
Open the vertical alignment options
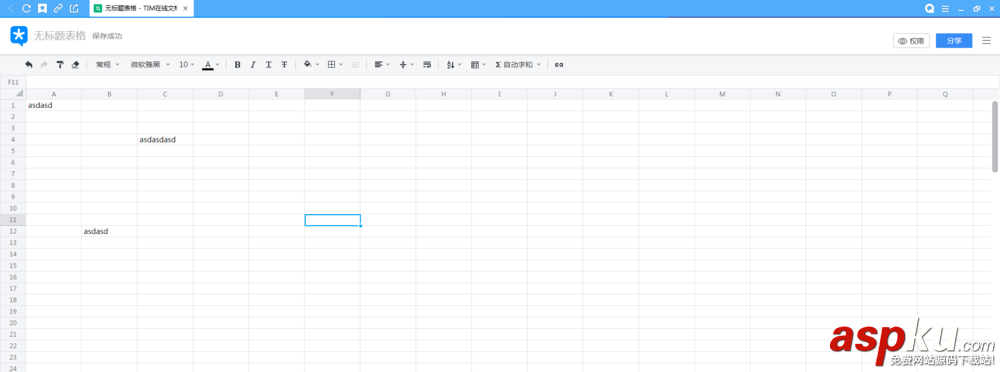pyautogui.click(x=403, y=64)
